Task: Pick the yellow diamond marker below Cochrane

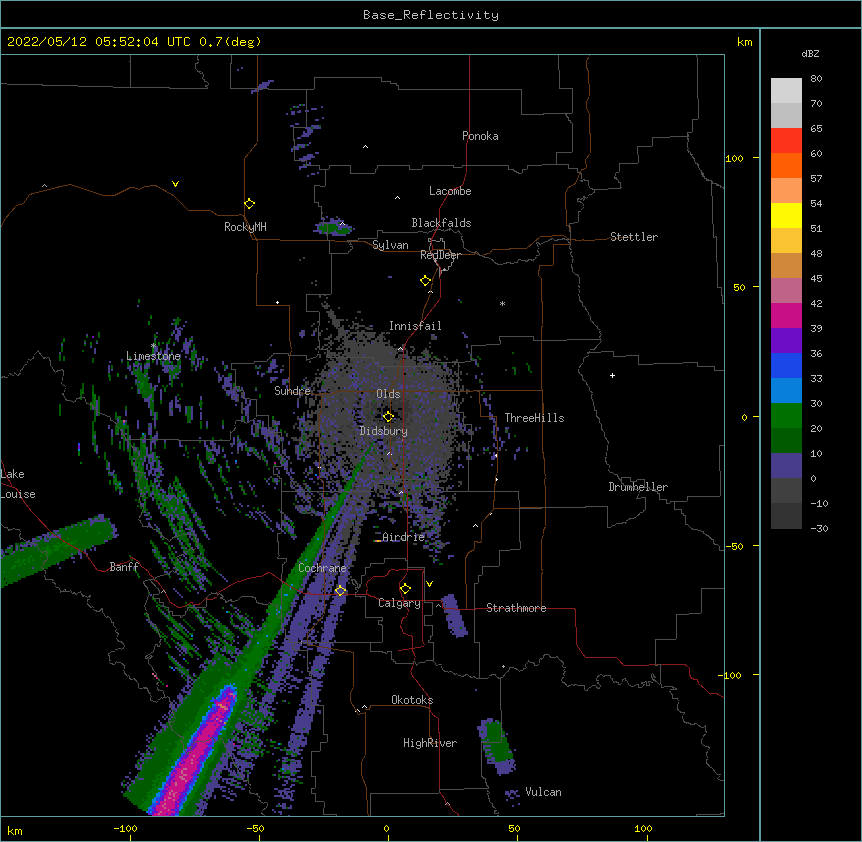Action: click(340, 590)
